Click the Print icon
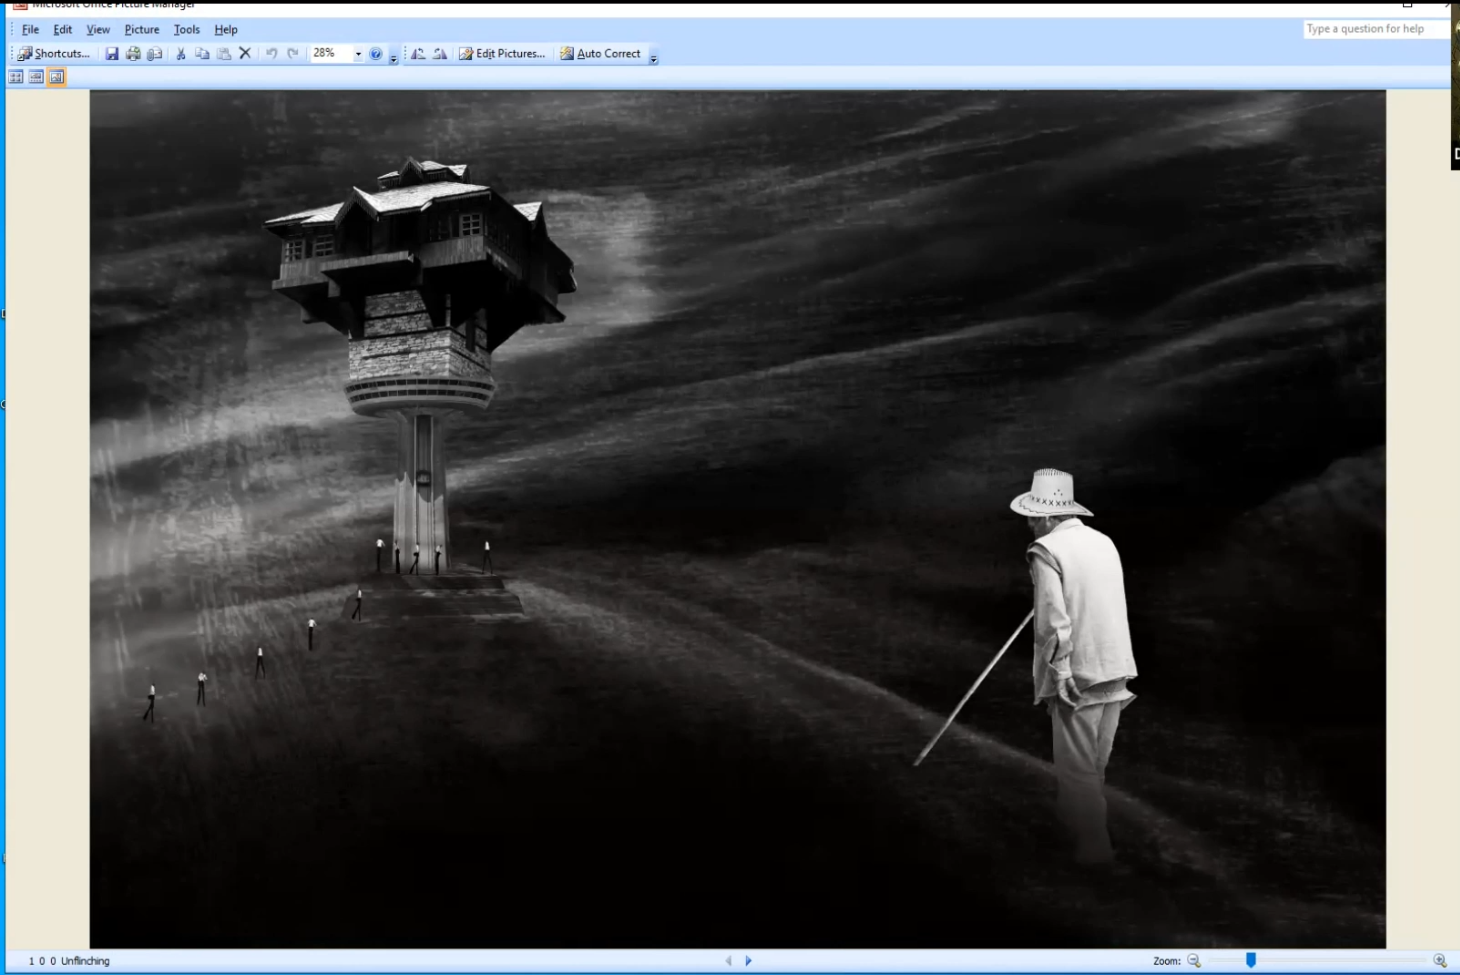The image size is (1460, 975). pos(133,54)
